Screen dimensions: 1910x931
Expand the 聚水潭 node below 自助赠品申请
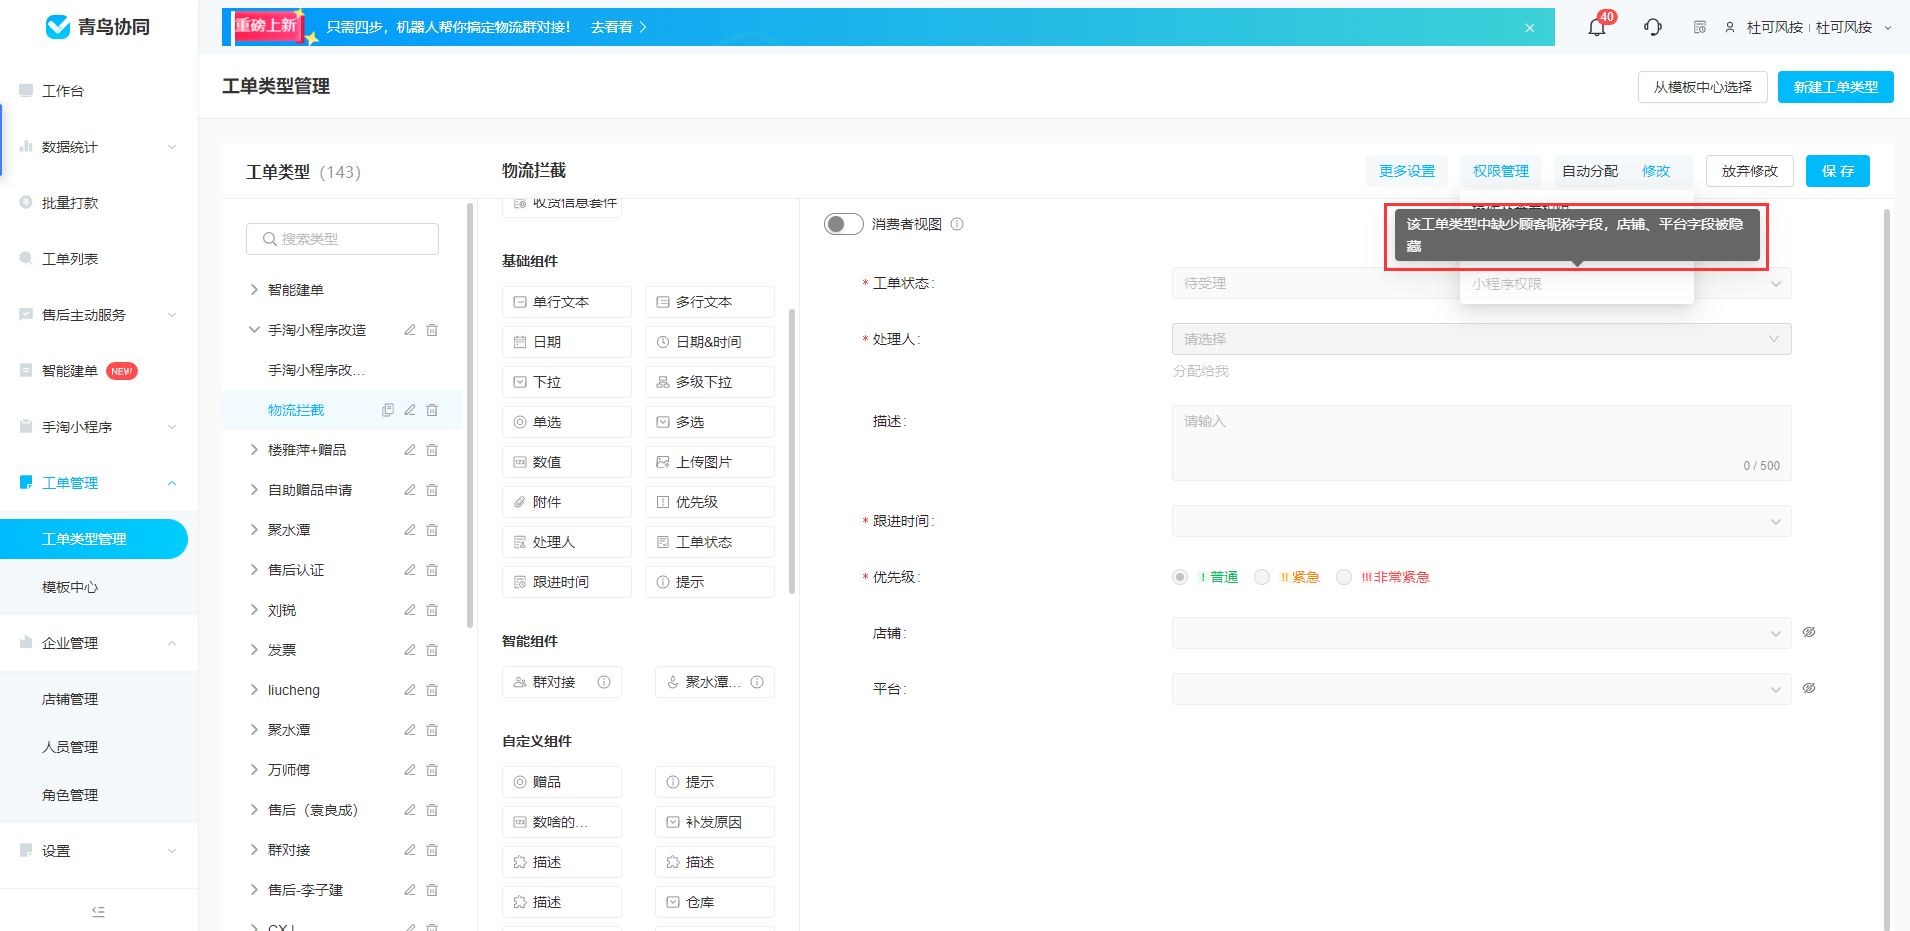pos(254,530)
